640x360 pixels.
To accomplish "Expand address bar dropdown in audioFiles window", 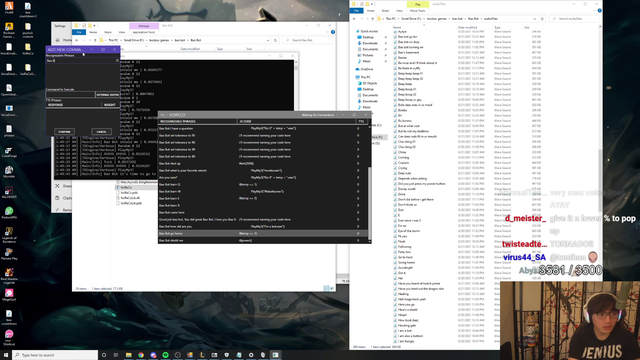I will click(x=535, y=19).
